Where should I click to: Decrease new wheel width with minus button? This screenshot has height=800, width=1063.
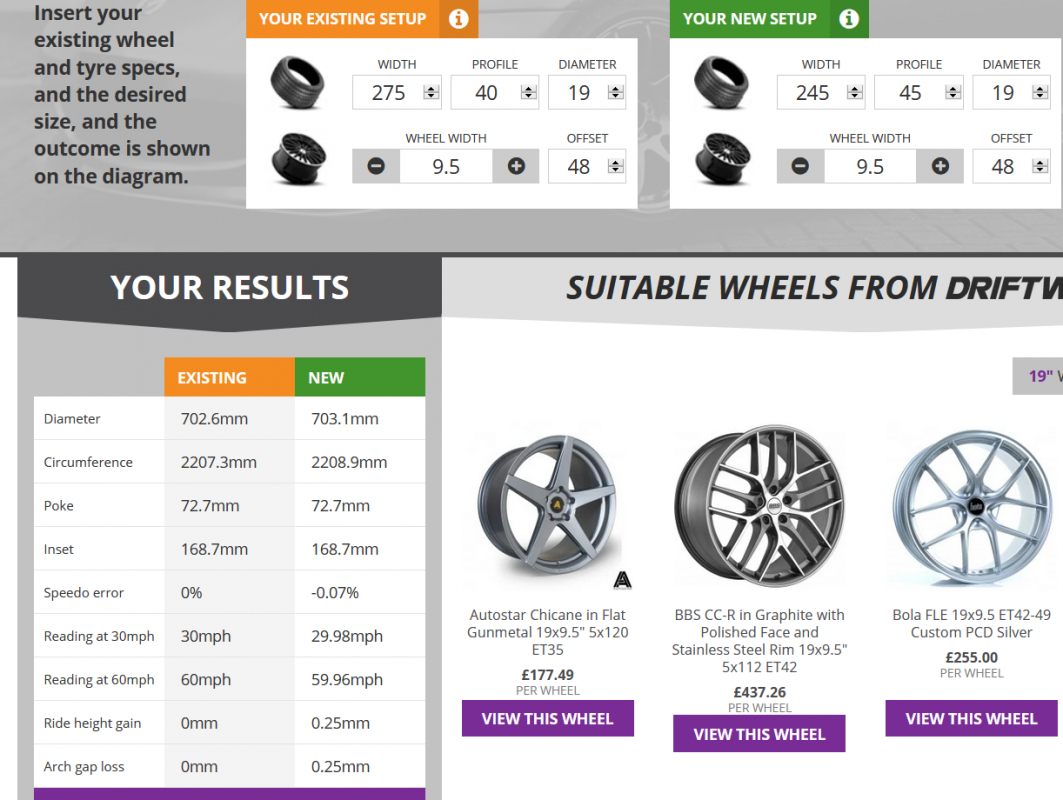pyautogui.click(x=800, y=166)
